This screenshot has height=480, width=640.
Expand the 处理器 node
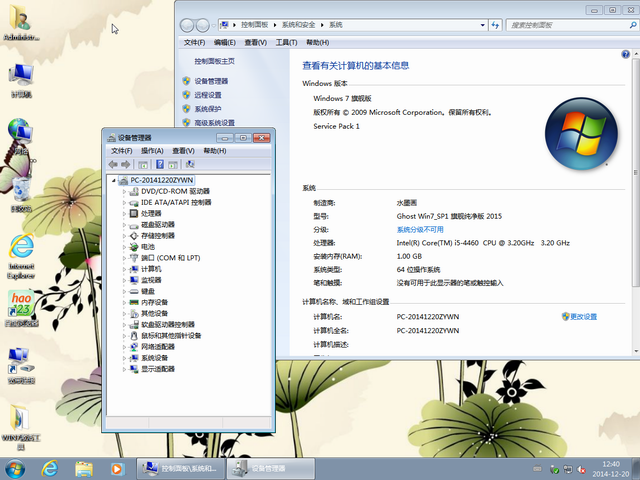click(x=124, y=213)
